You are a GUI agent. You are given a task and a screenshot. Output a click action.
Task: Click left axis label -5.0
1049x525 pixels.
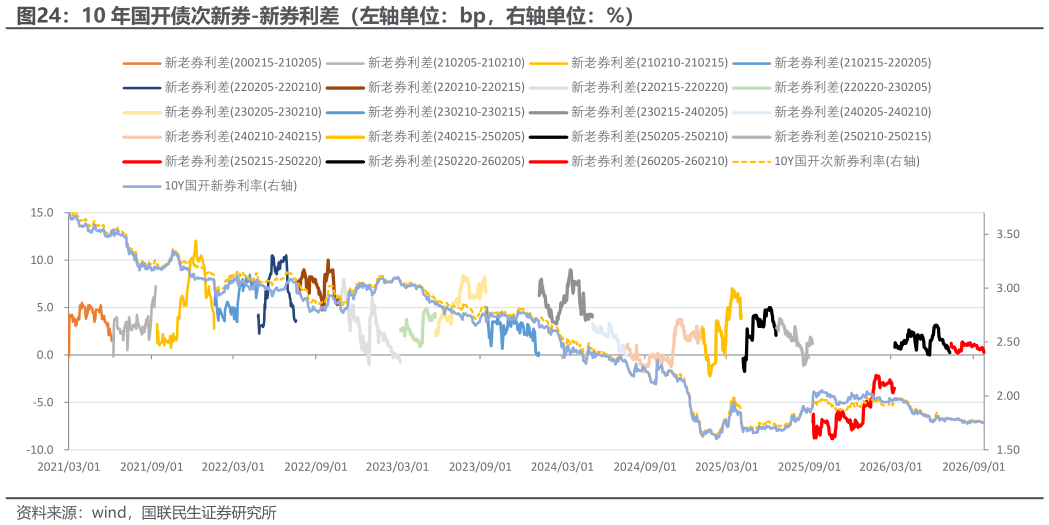(x=42, y=403)
